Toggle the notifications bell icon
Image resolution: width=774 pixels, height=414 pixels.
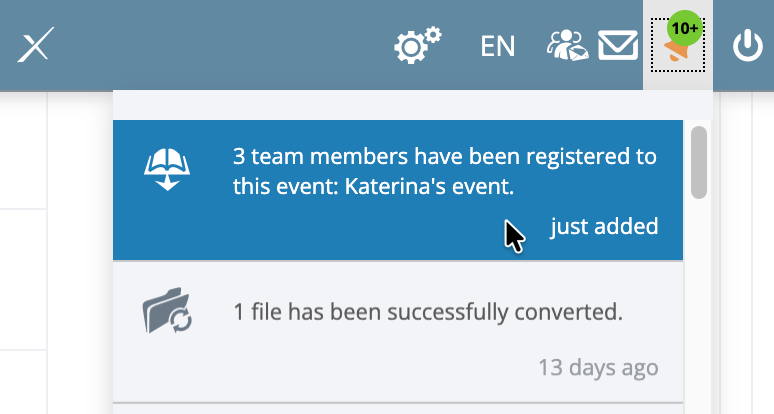click(x=678, y=45)
